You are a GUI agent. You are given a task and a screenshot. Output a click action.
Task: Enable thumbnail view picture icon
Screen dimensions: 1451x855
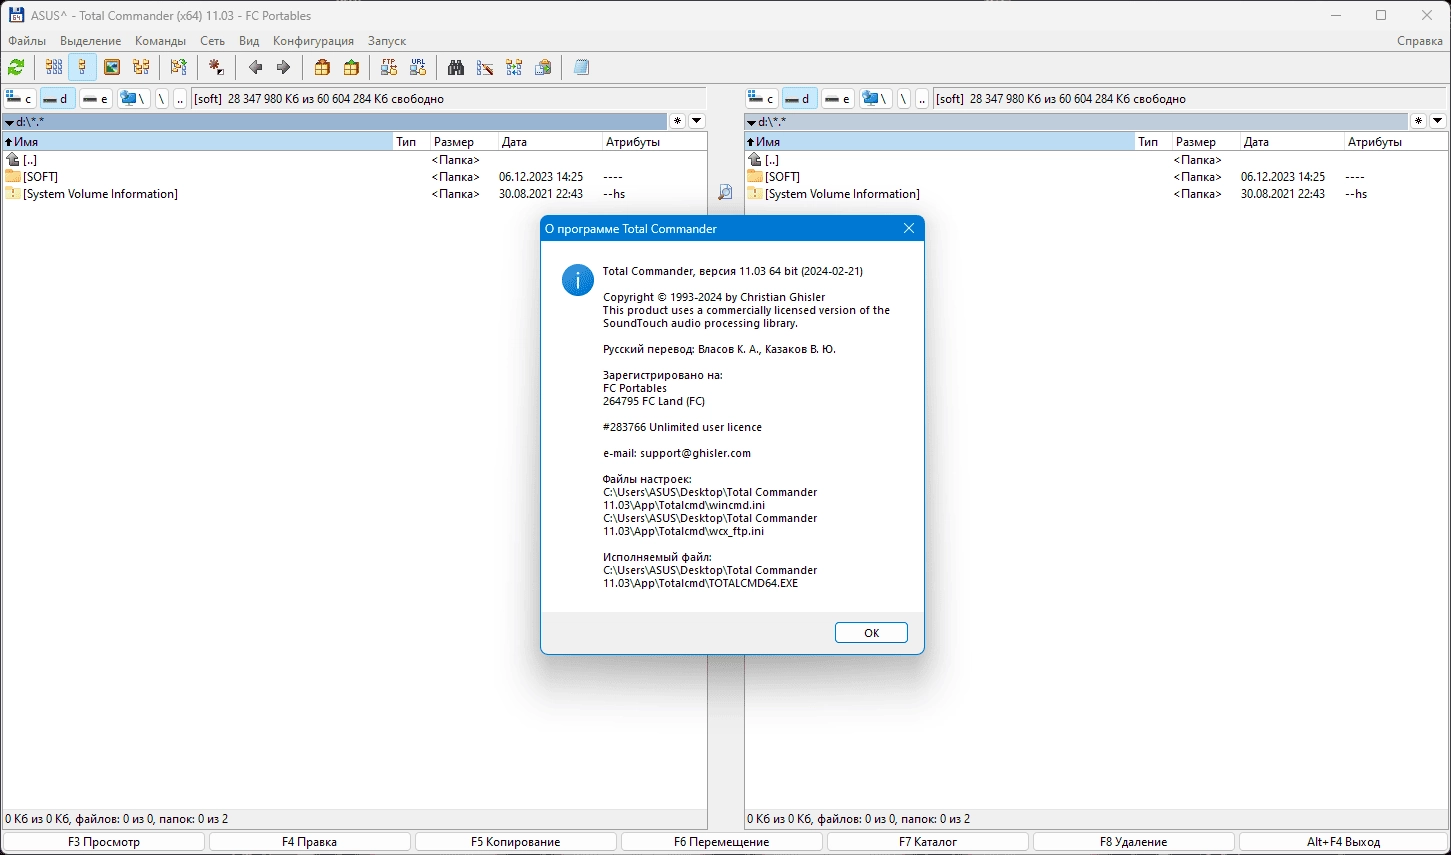click(112, 67)
